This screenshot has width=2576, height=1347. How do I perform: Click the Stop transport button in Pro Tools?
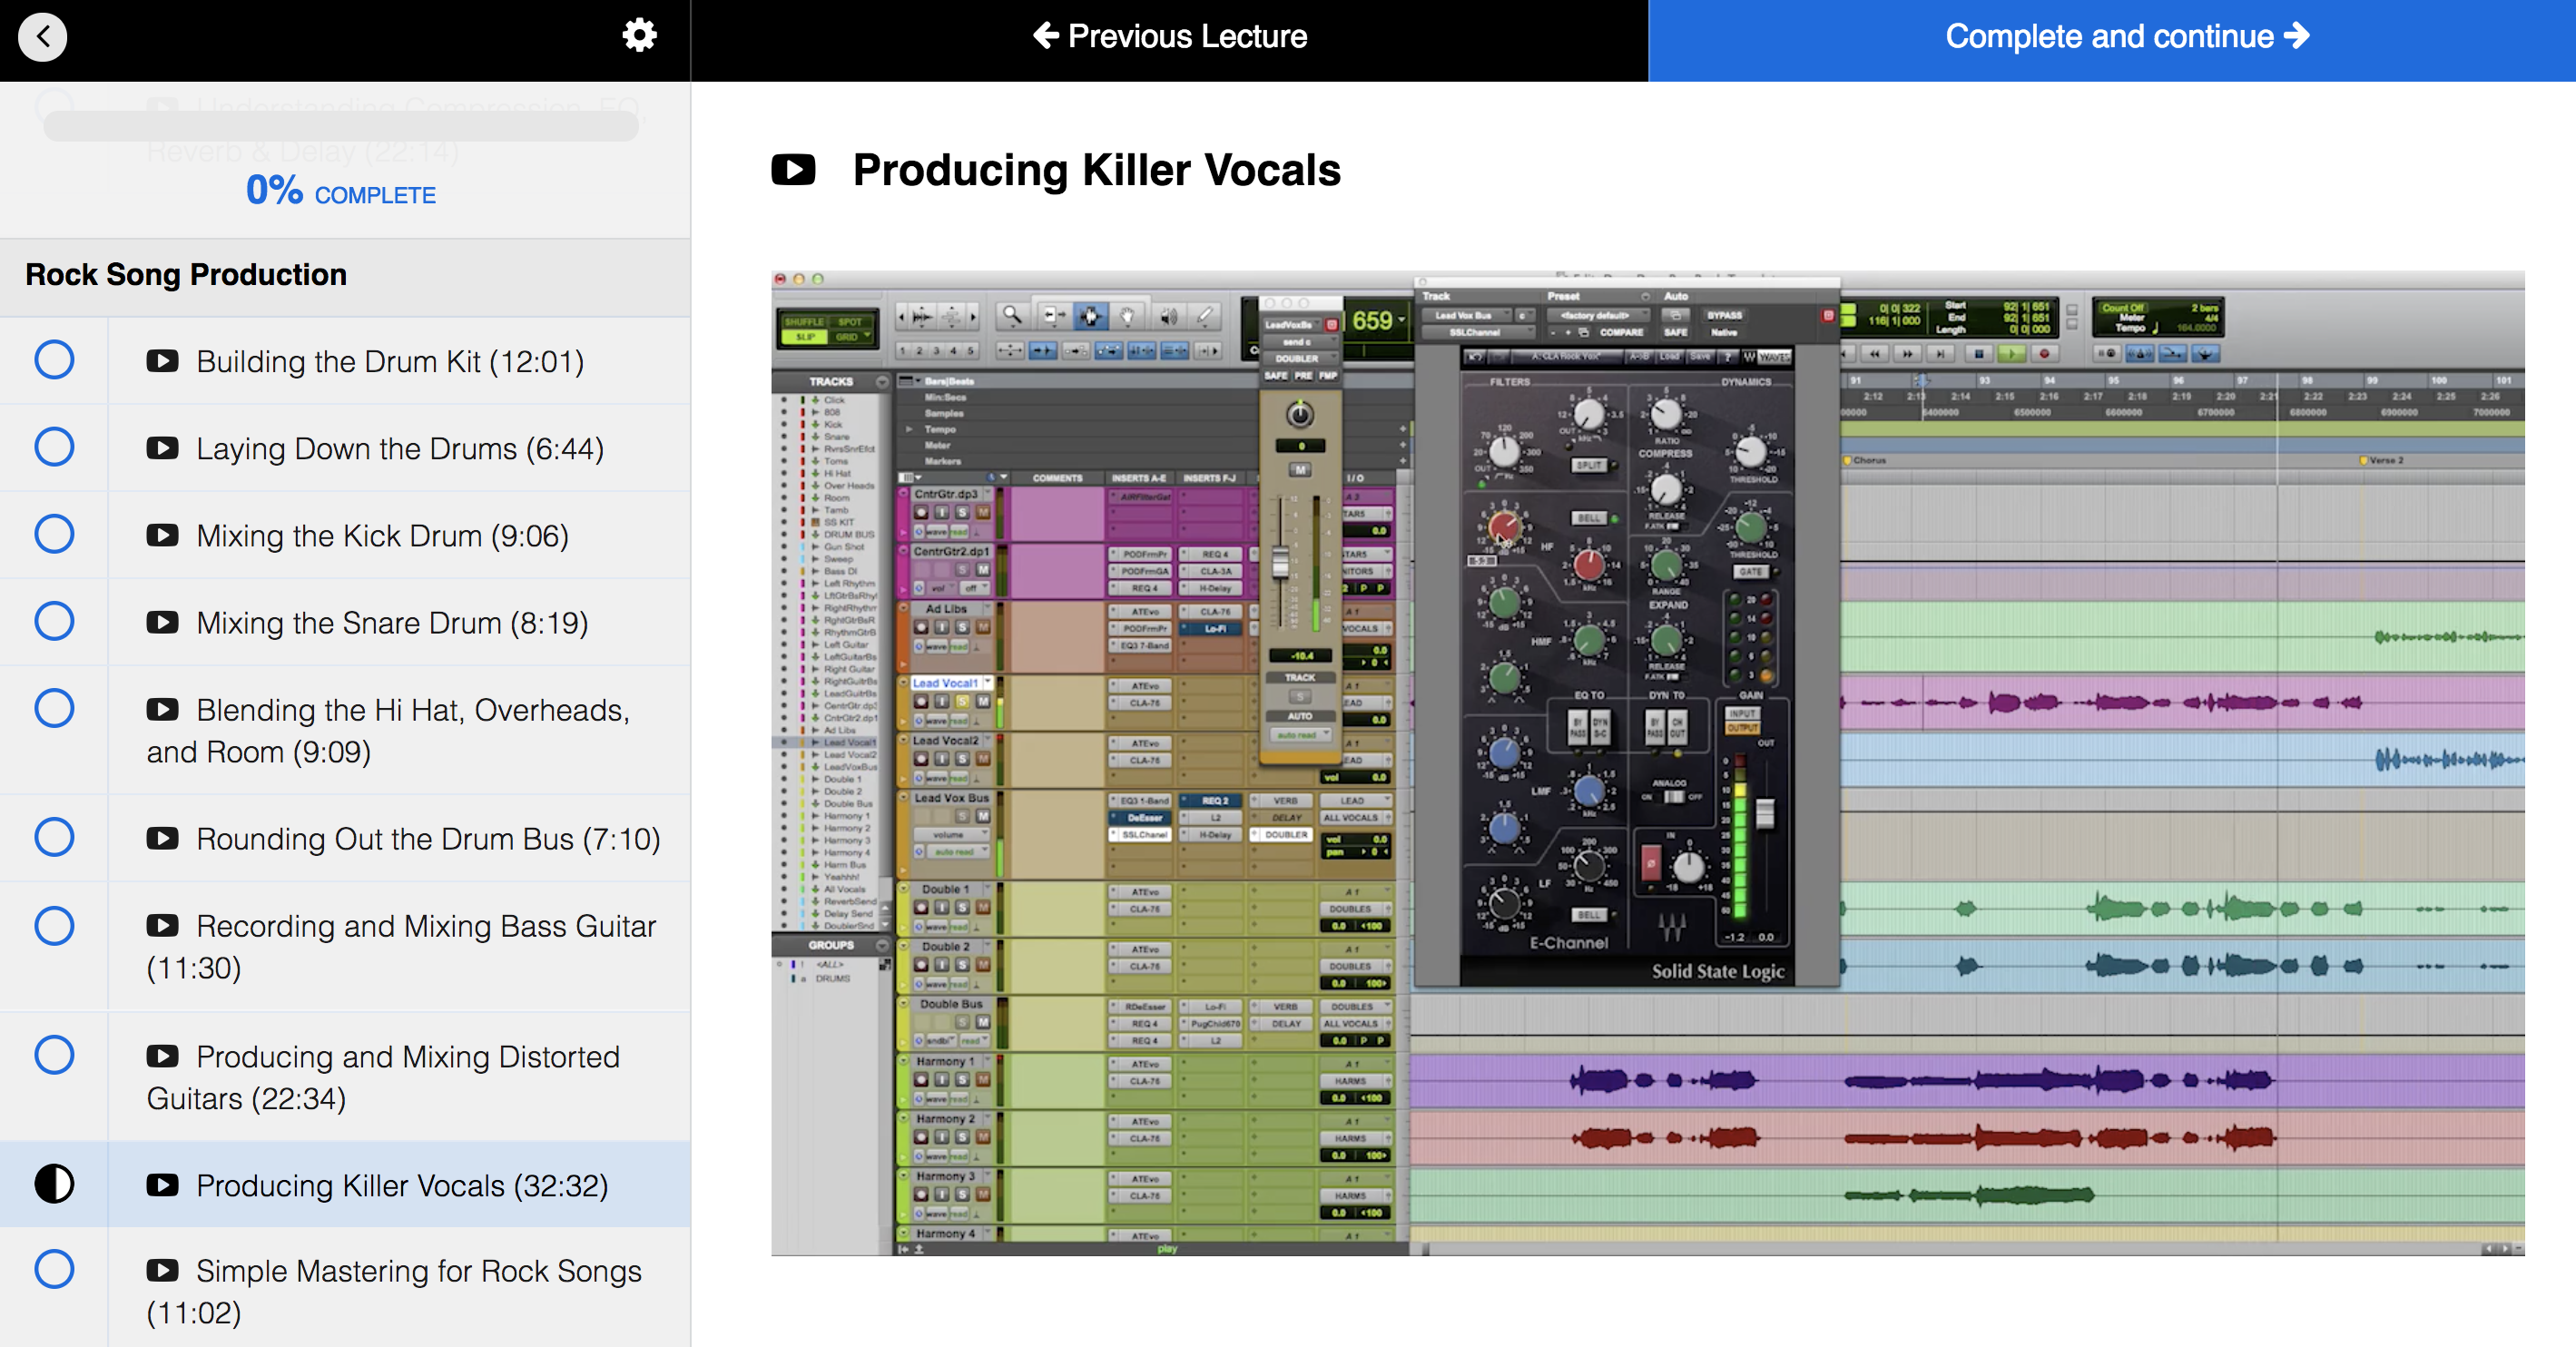pos(1977,353)
